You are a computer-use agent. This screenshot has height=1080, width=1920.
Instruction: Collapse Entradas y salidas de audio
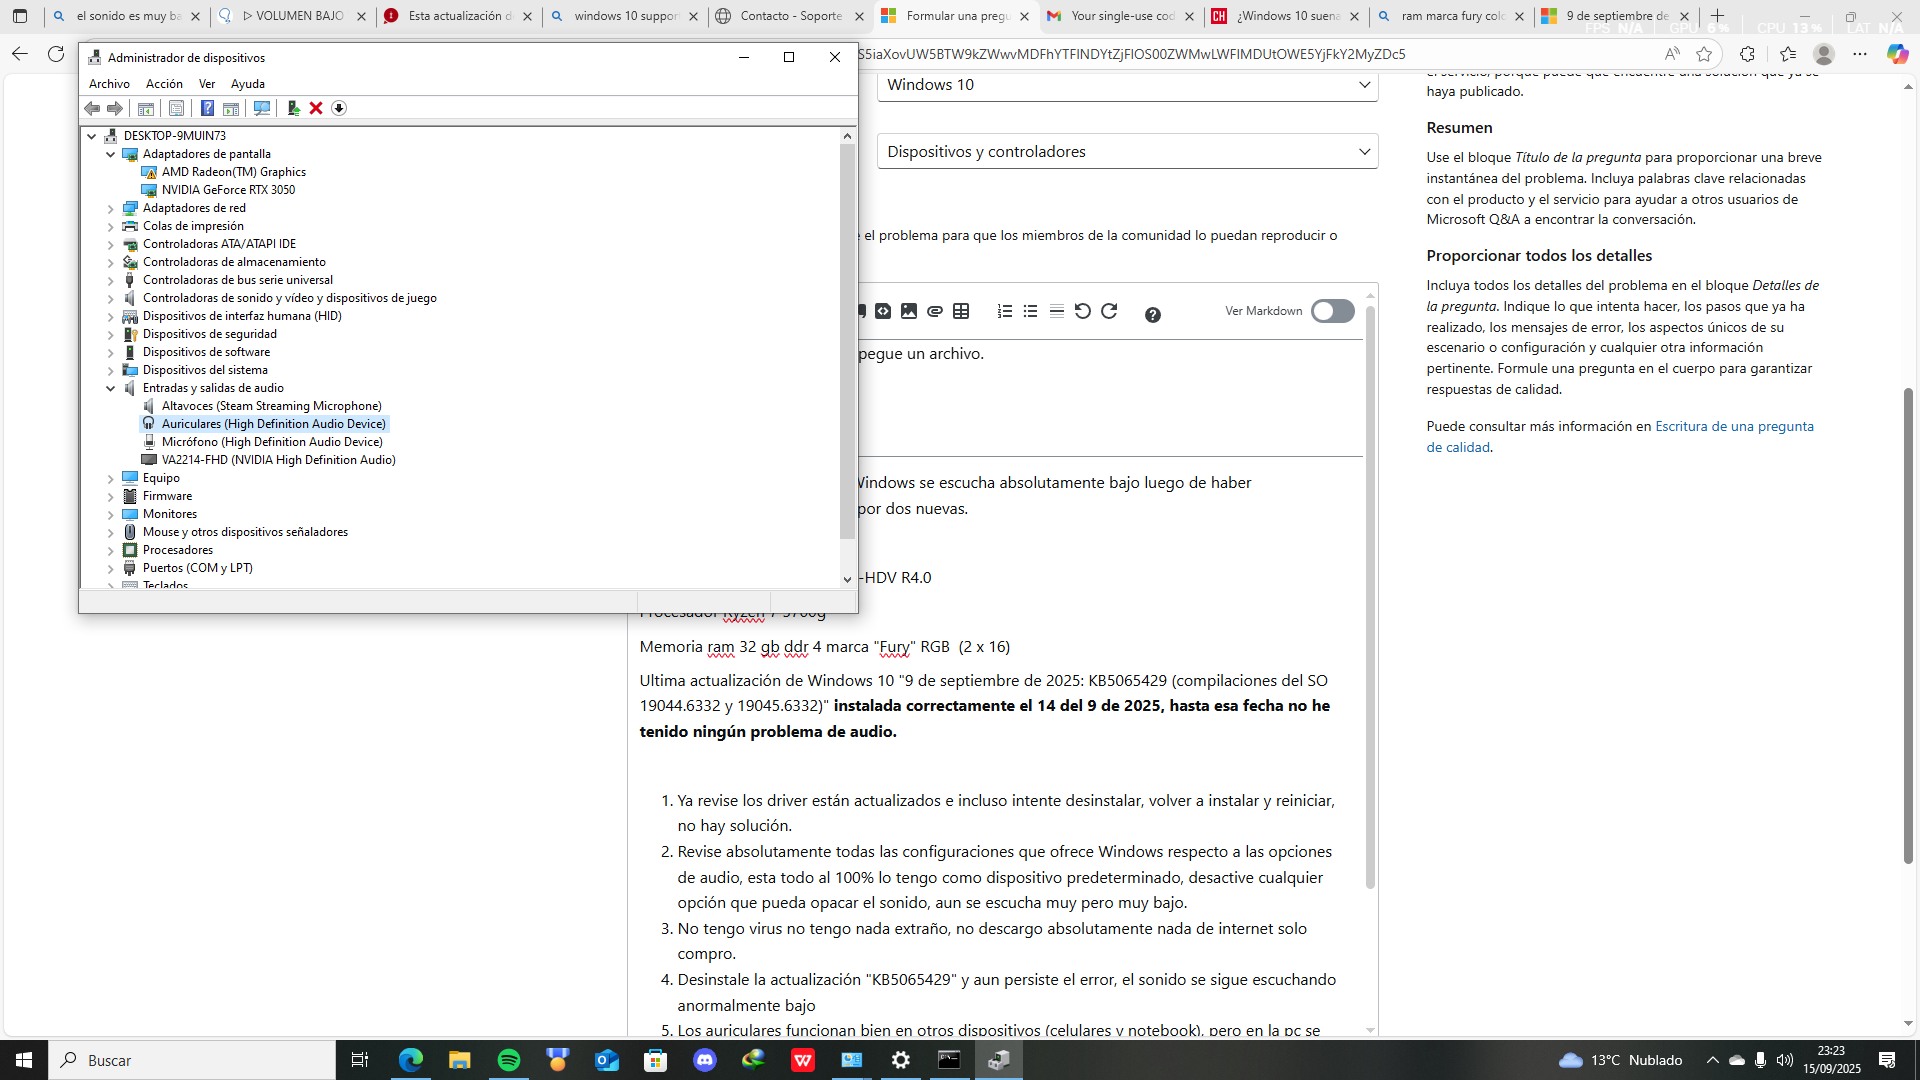point(111,388)
